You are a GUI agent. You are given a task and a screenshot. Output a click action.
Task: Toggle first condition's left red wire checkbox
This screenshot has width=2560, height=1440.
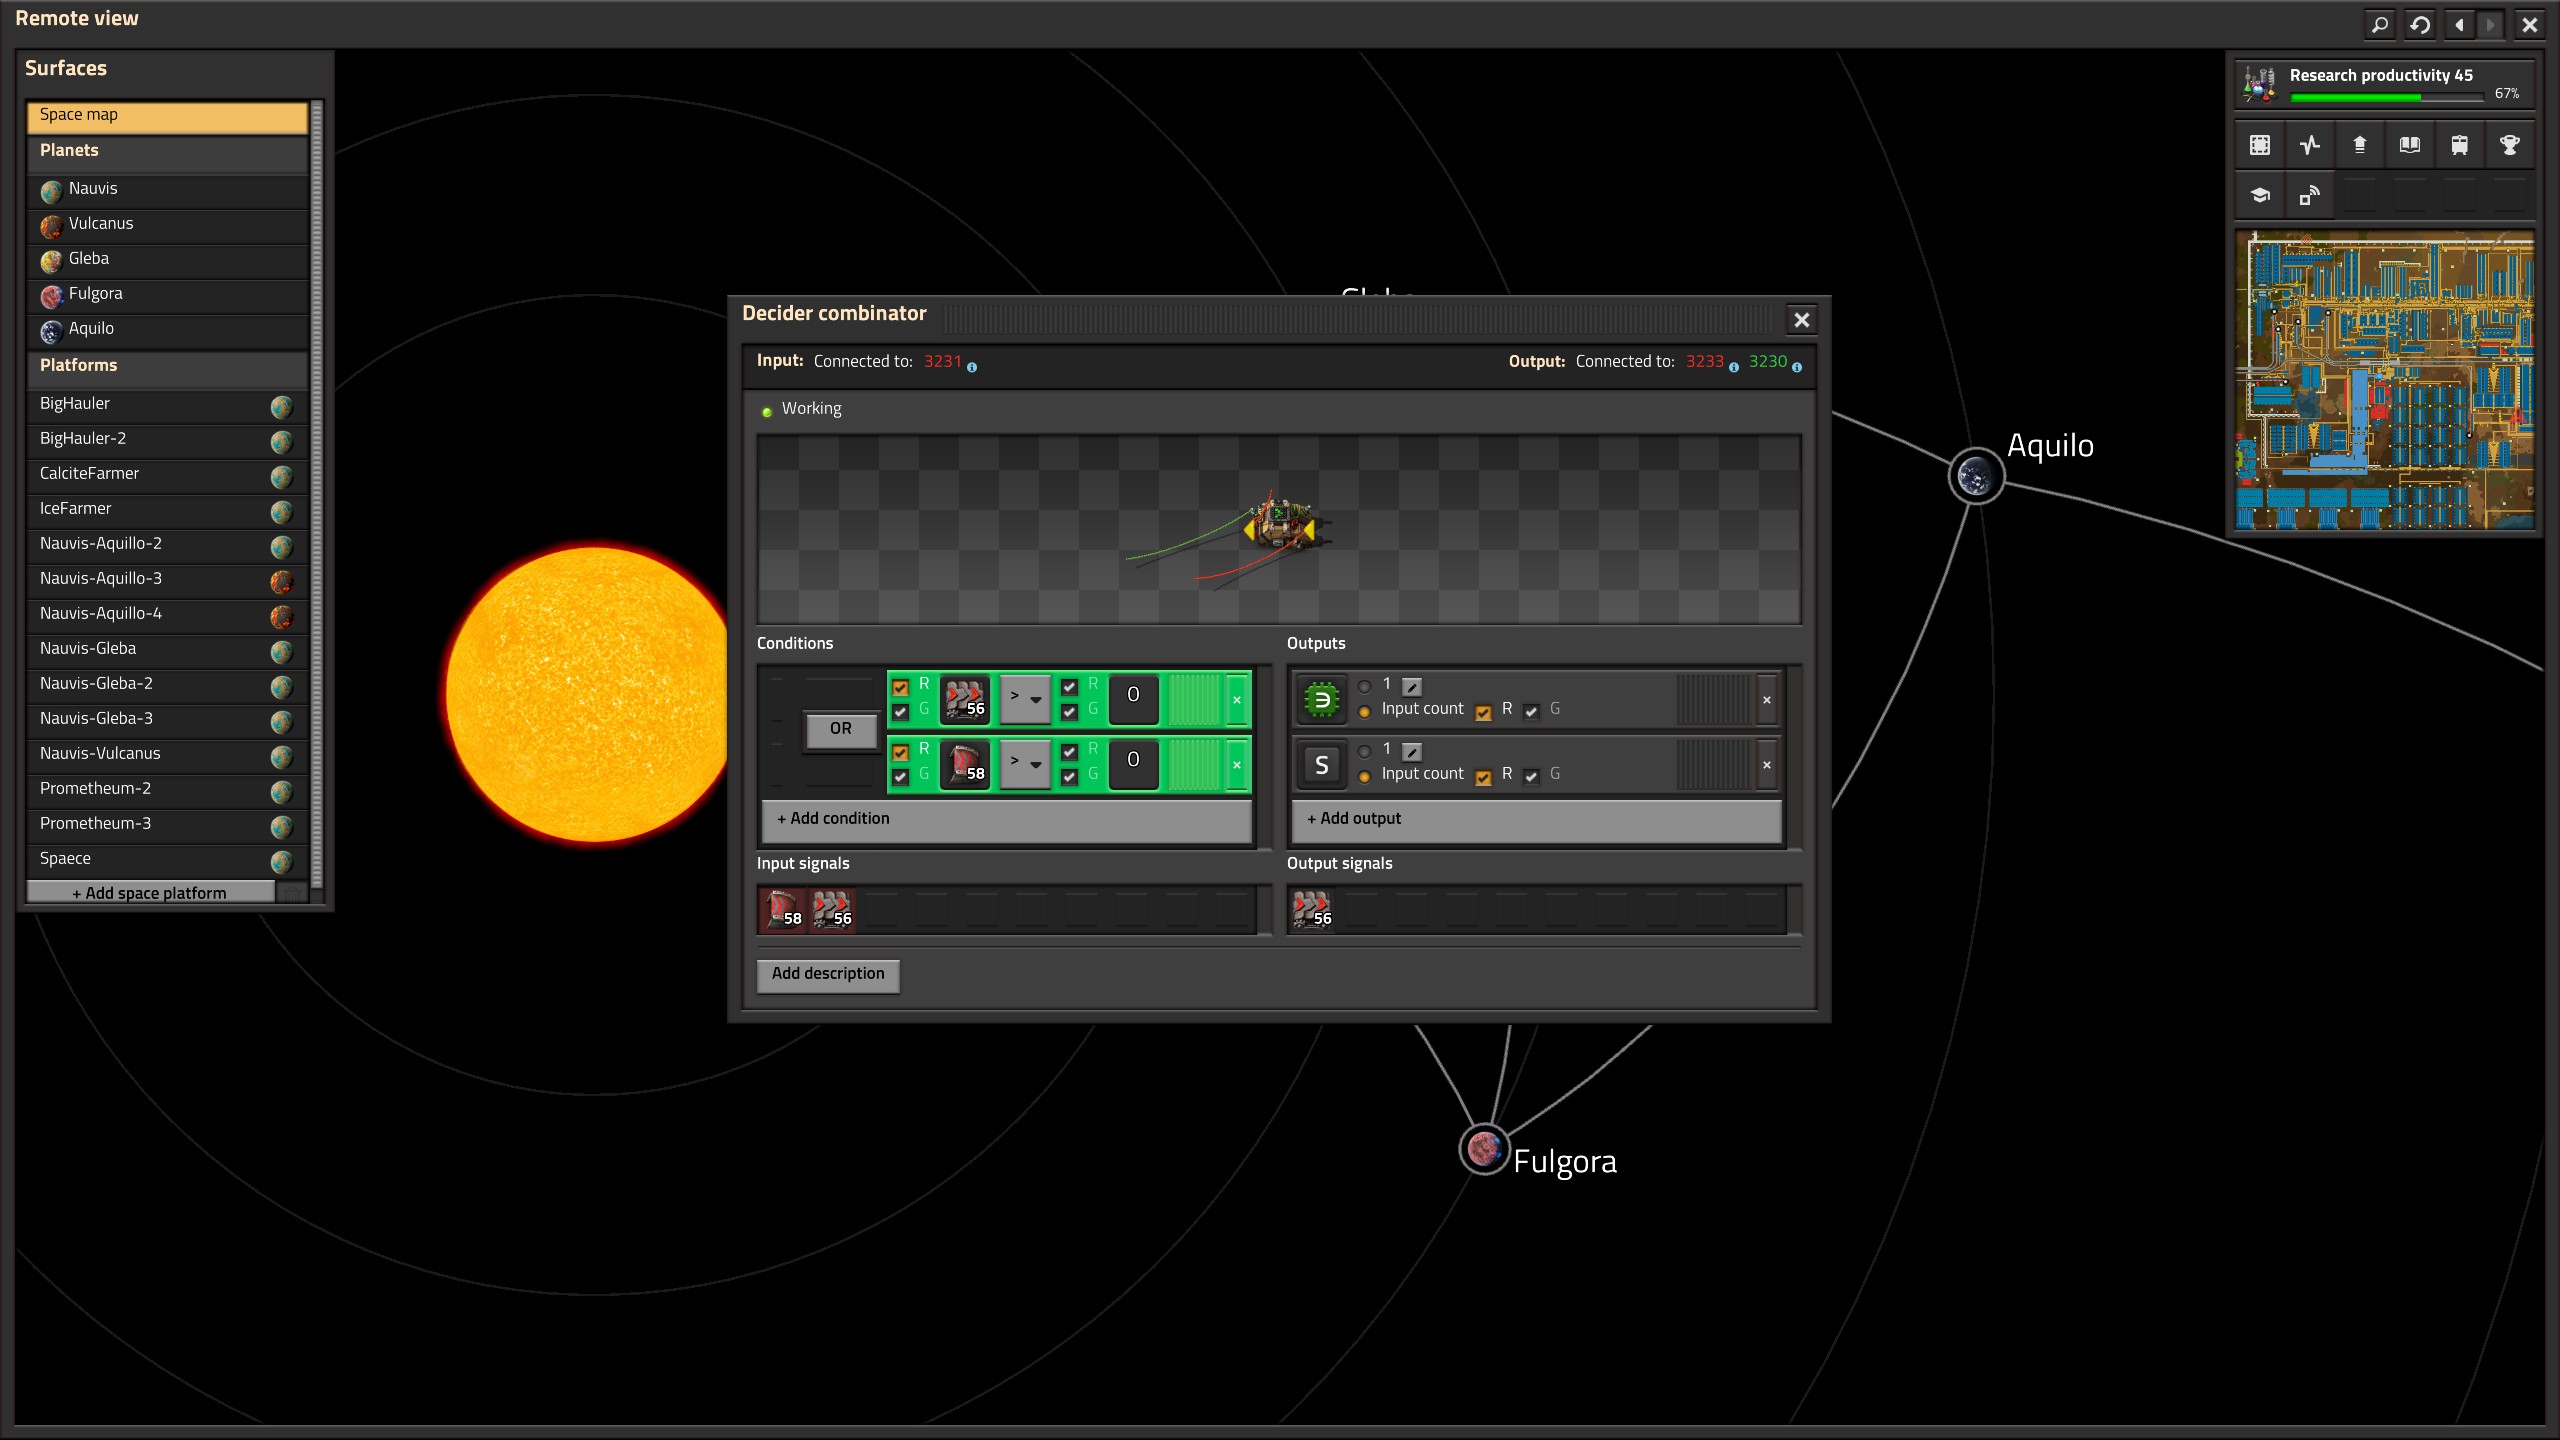coord(900,687)
